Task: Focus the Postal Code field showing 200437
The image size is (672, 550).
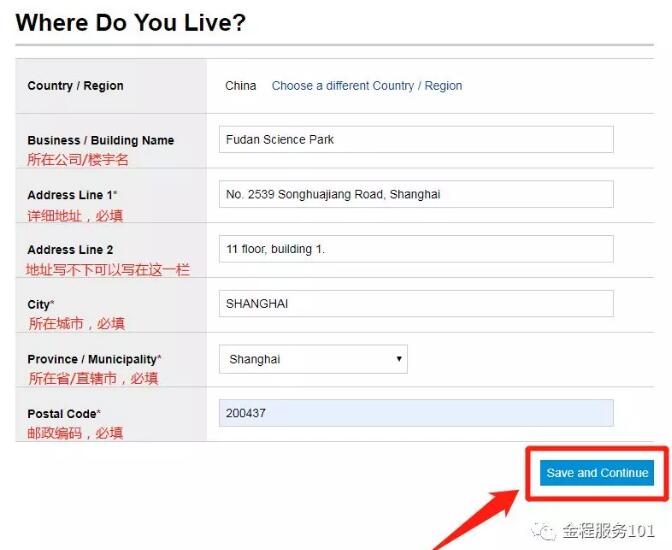Action: point(416,413)
